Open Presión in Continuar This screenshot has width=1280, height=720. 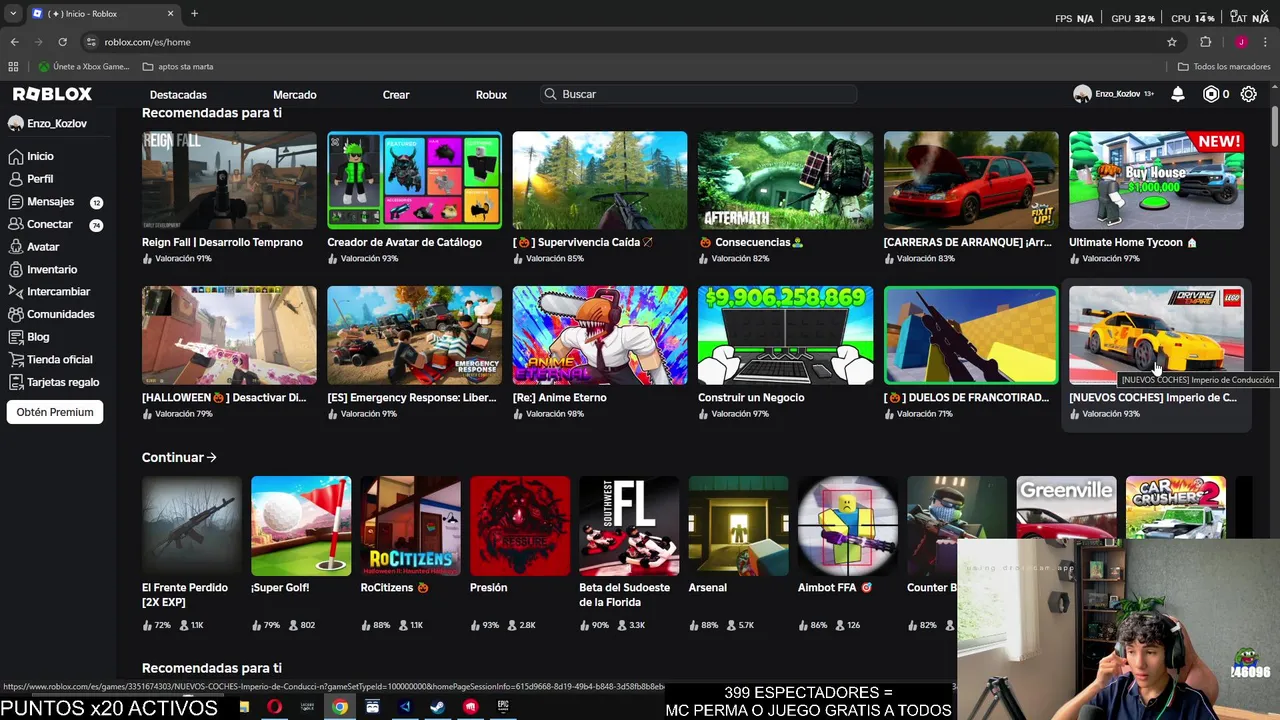click(520, 526)
